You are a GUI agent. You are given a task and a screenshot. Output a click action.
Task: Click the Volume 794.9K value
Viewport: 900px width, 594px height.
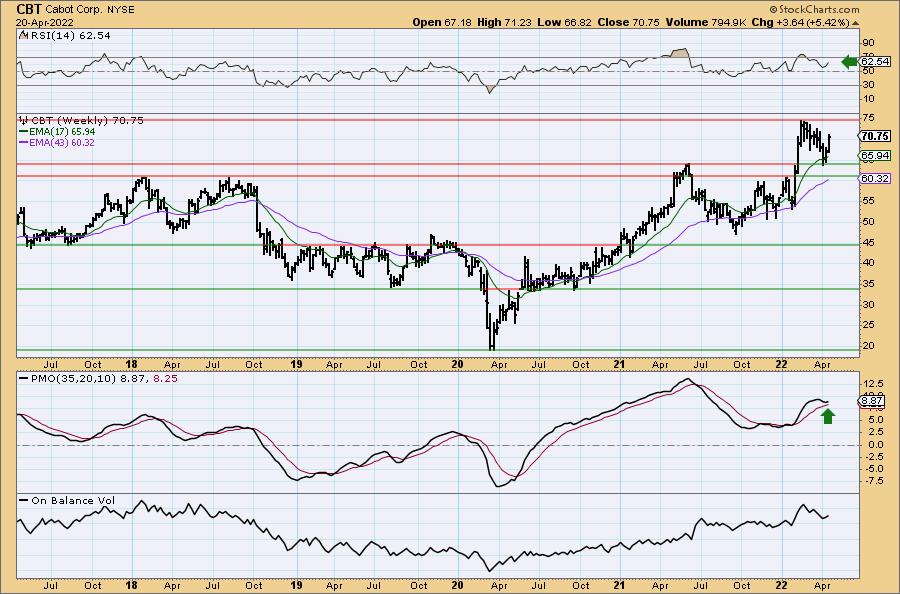pyautogui.click(x=706, y=22)
